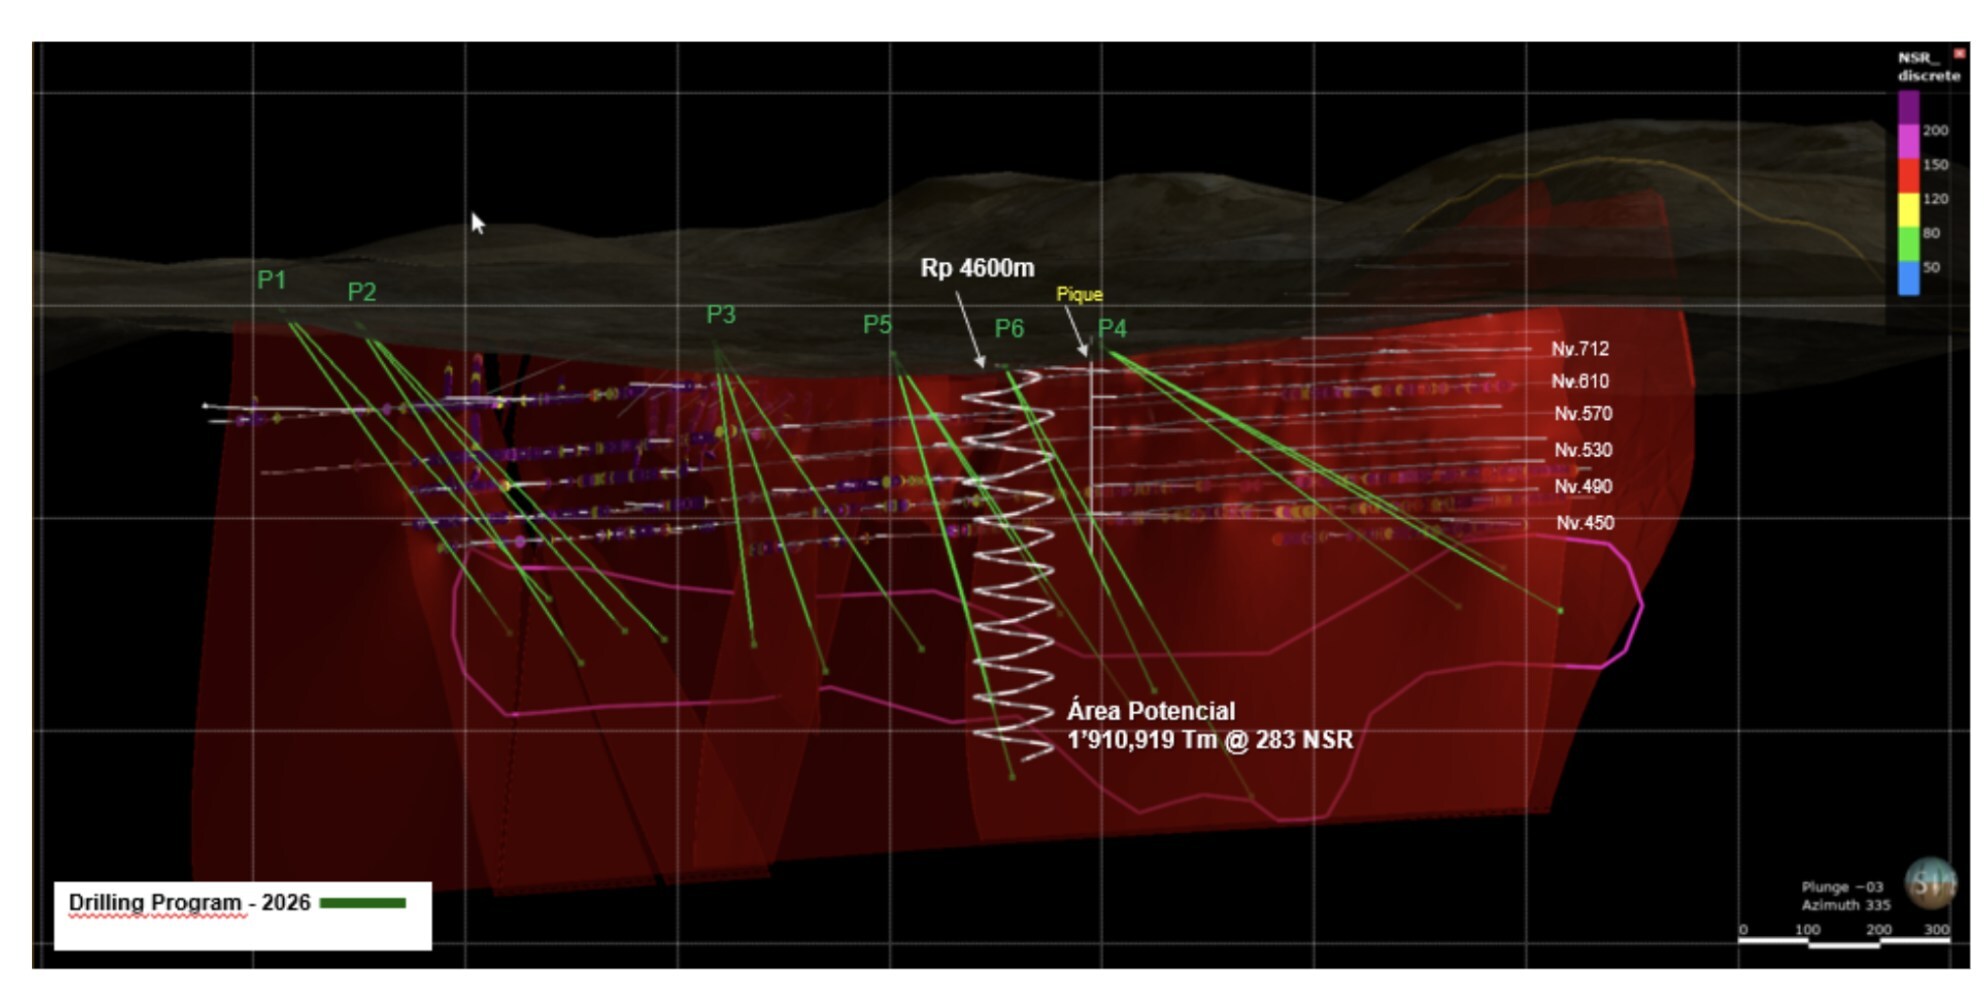Click the yellow 120 legend color block
The image size is (1988, 996).
pos(1908,209)
